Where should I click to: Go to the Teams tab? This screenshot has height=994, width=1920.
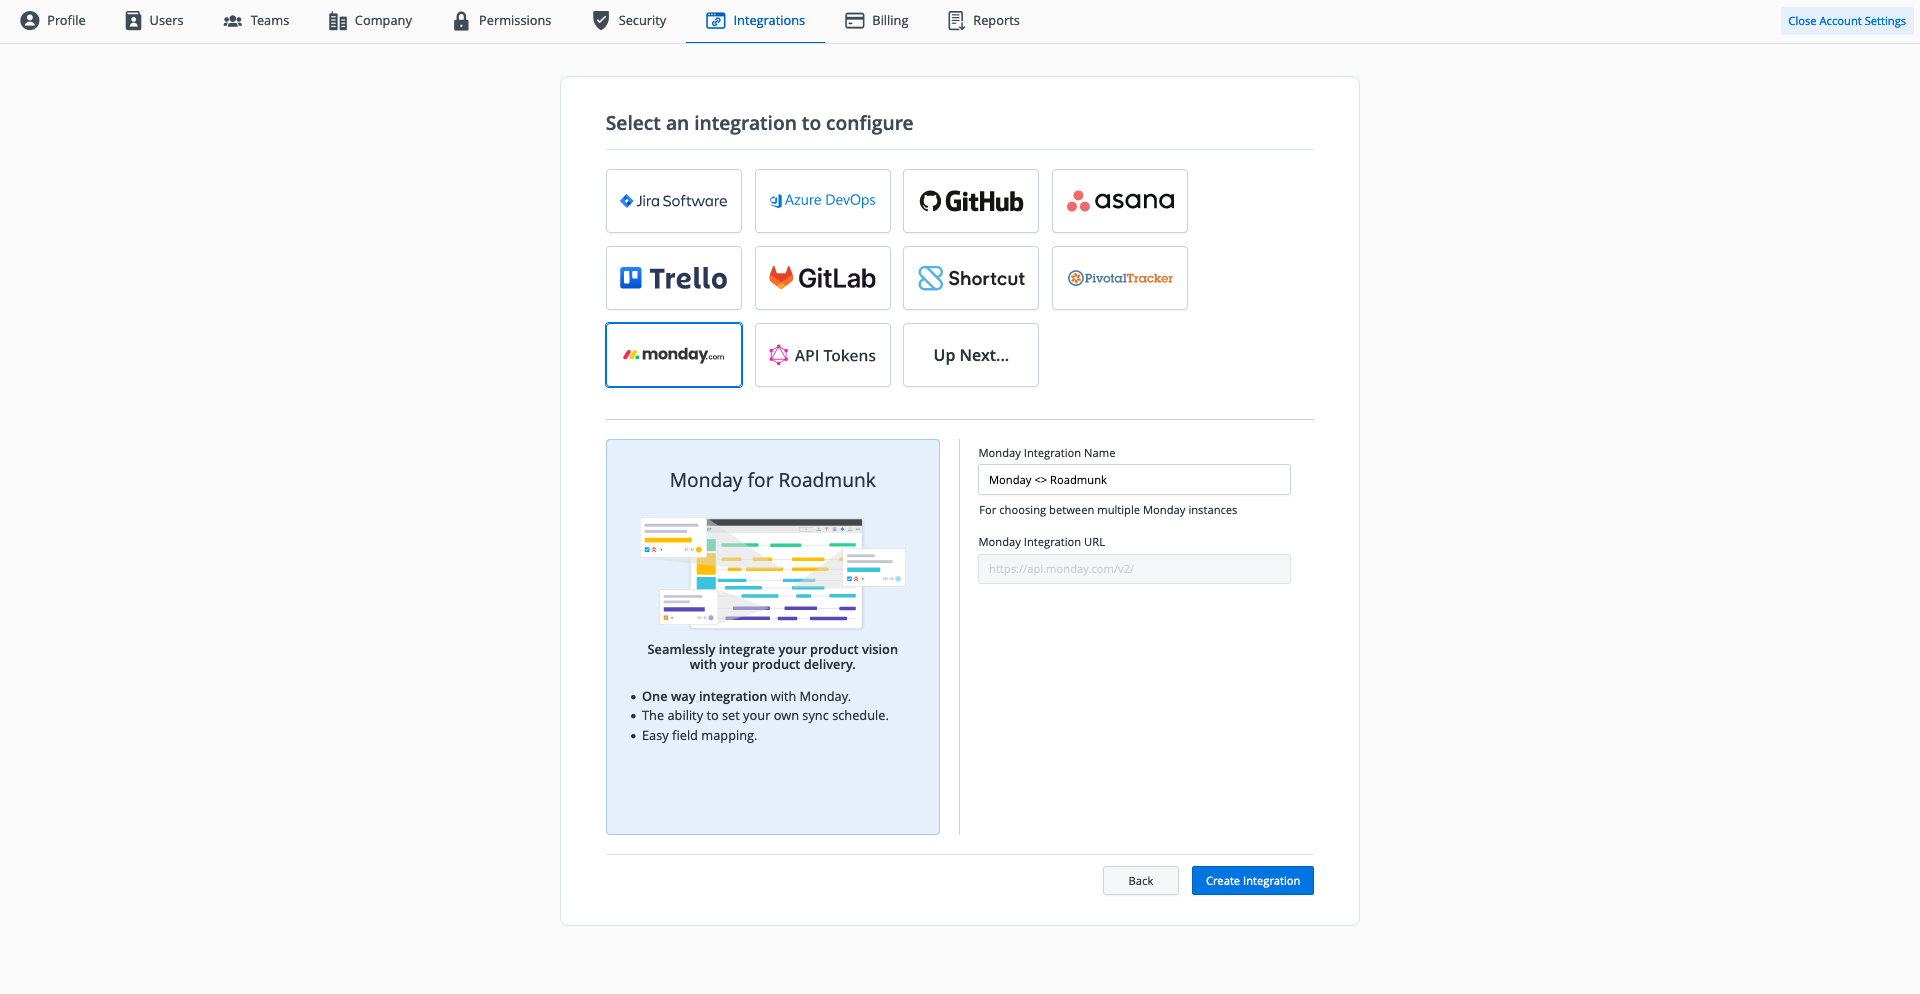[x=256, y=21]
